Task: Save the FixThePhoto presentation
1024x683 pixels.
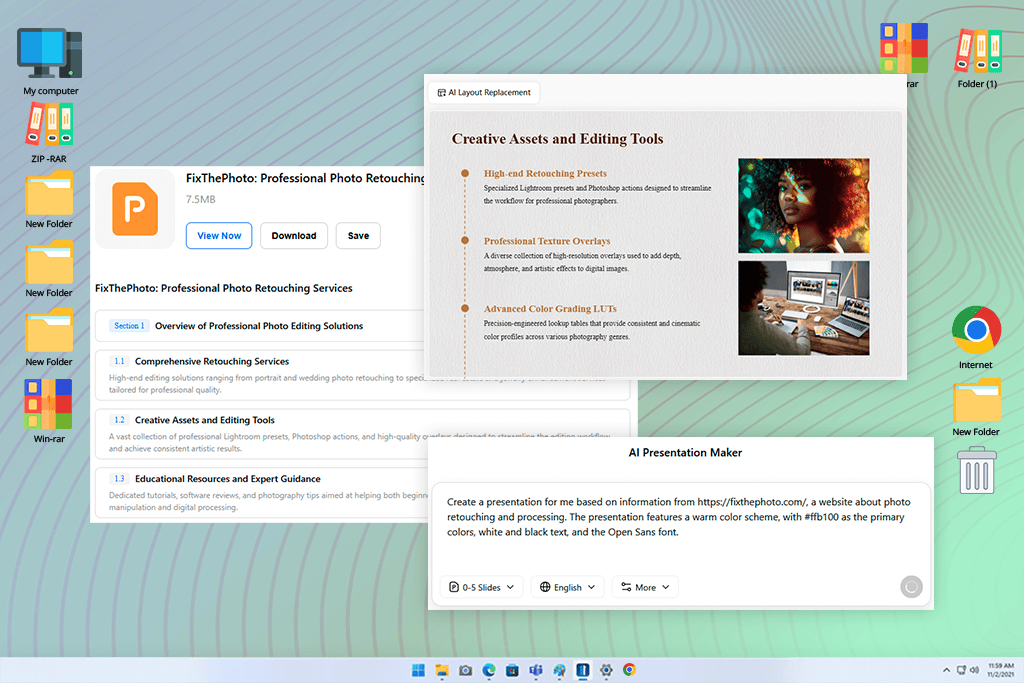Action: [358, 236]
